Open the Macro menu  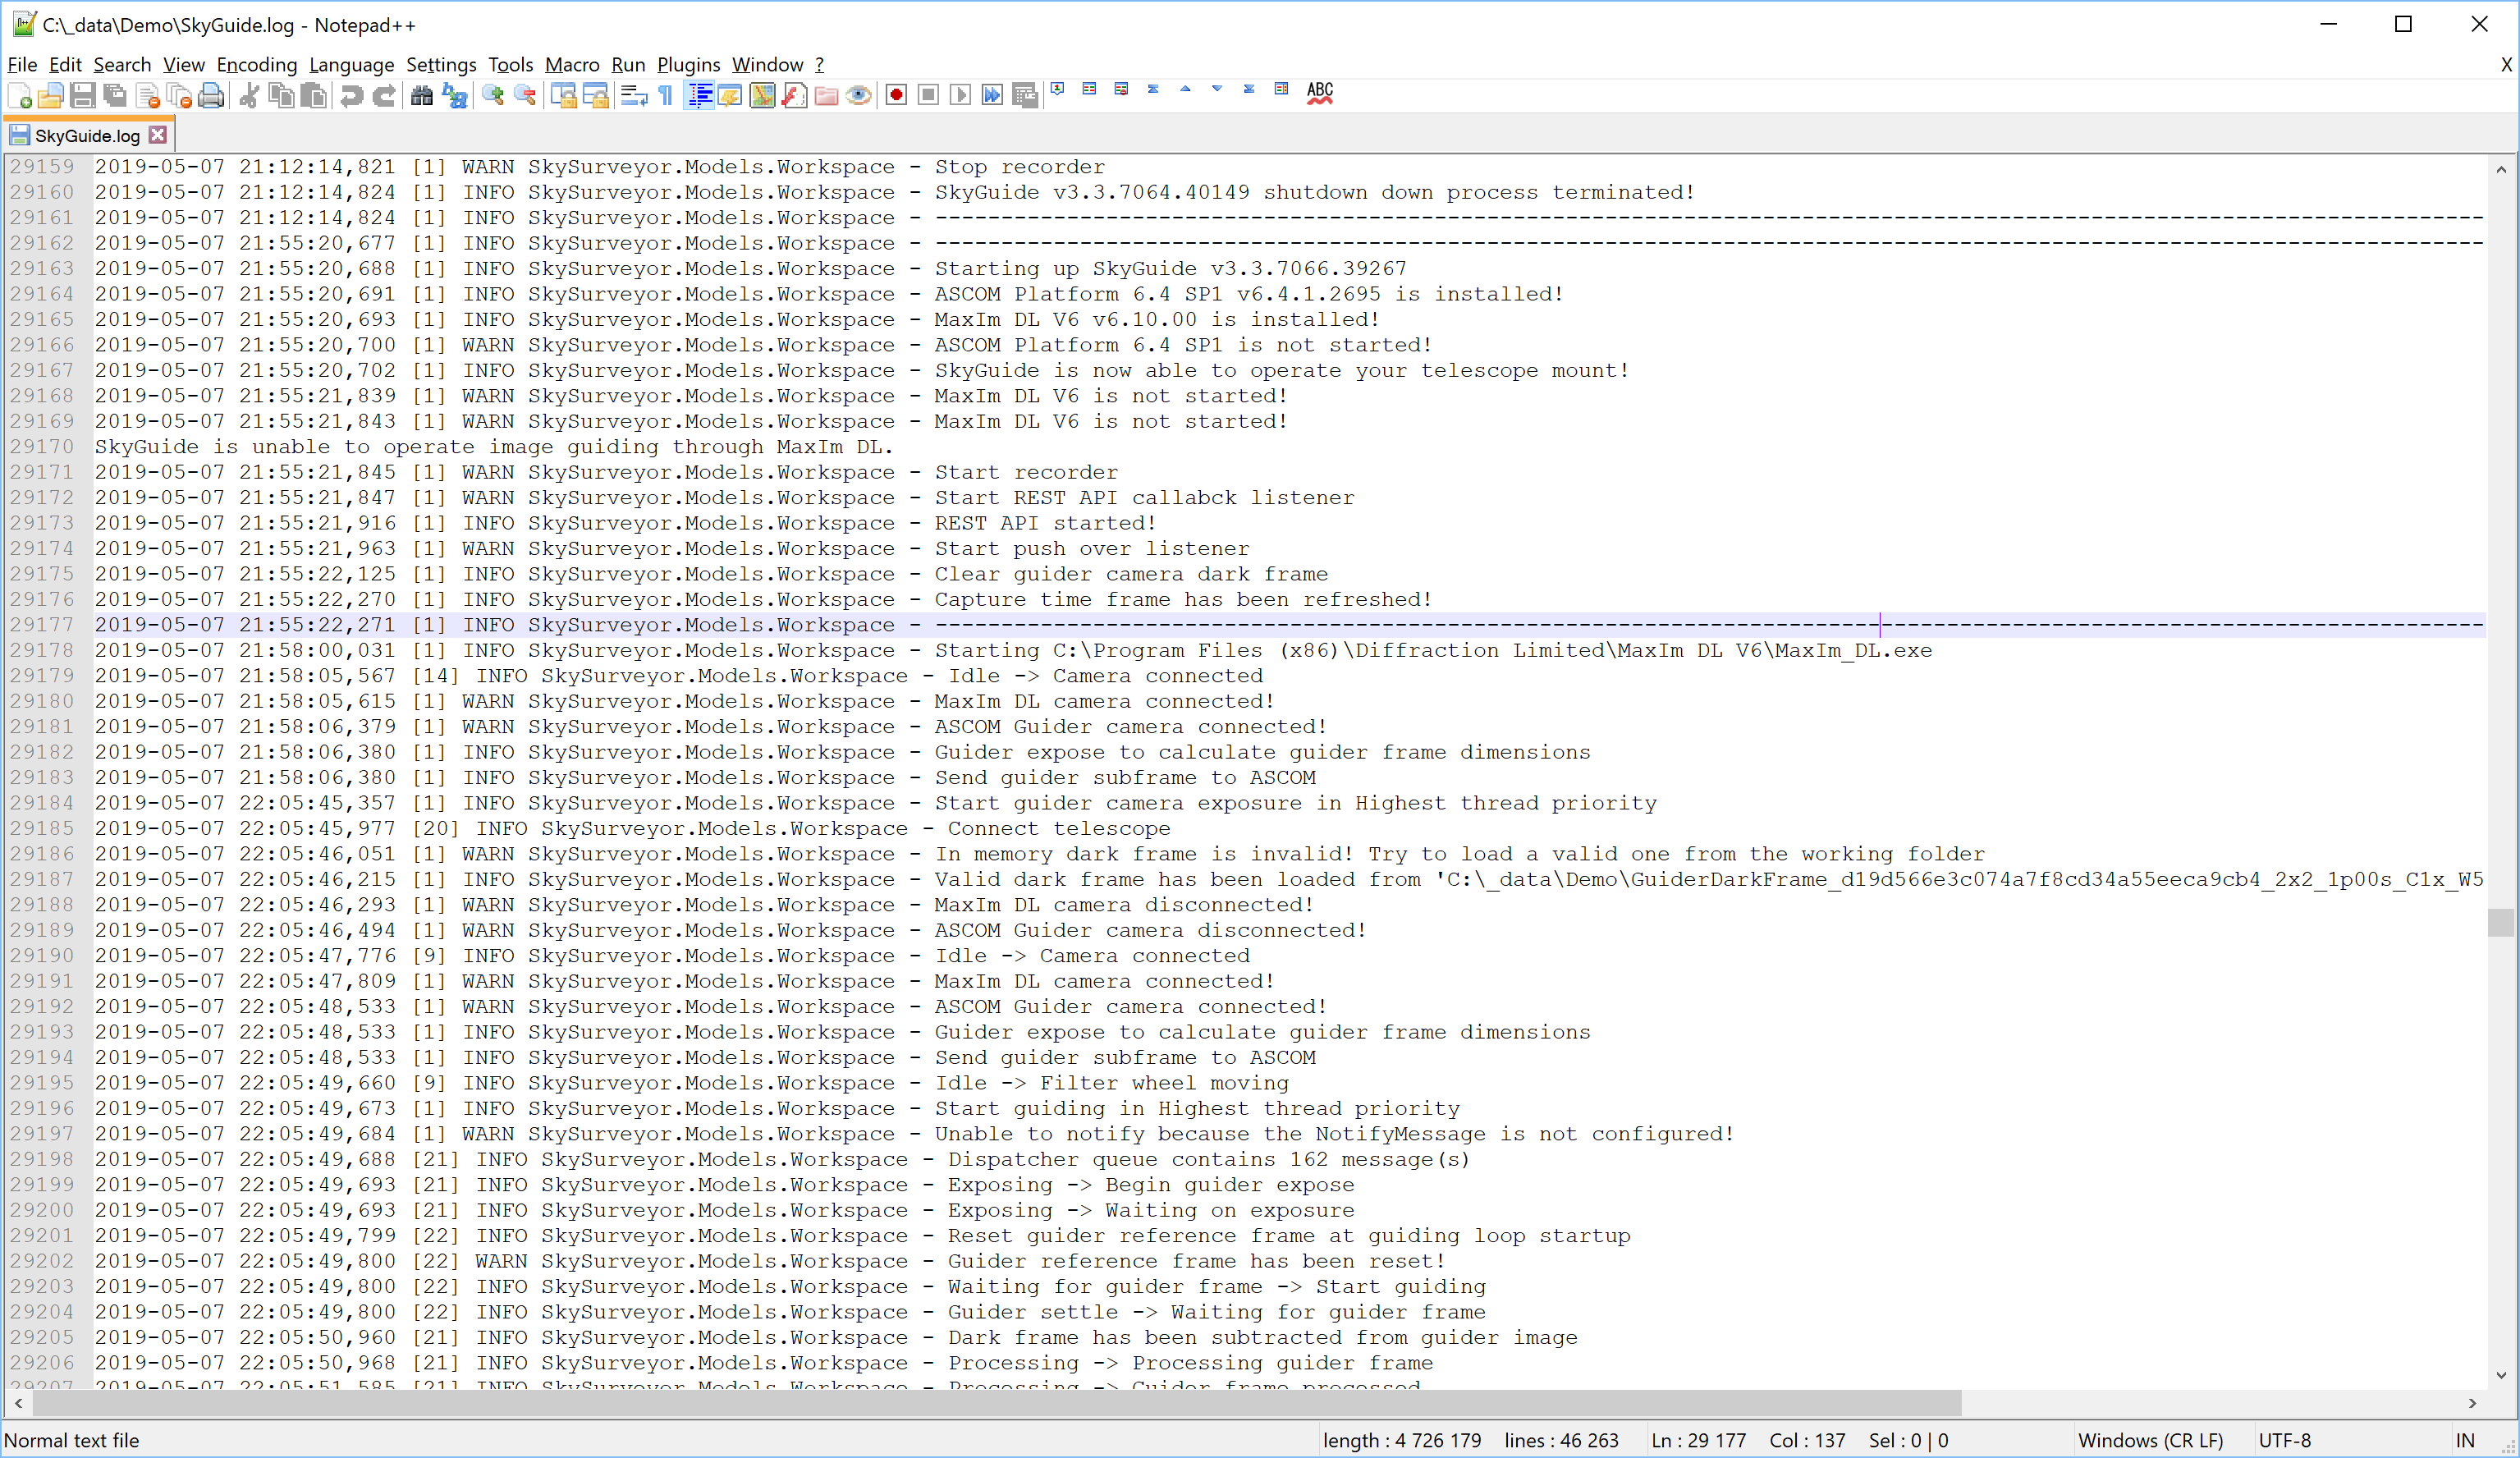point(572,65)
